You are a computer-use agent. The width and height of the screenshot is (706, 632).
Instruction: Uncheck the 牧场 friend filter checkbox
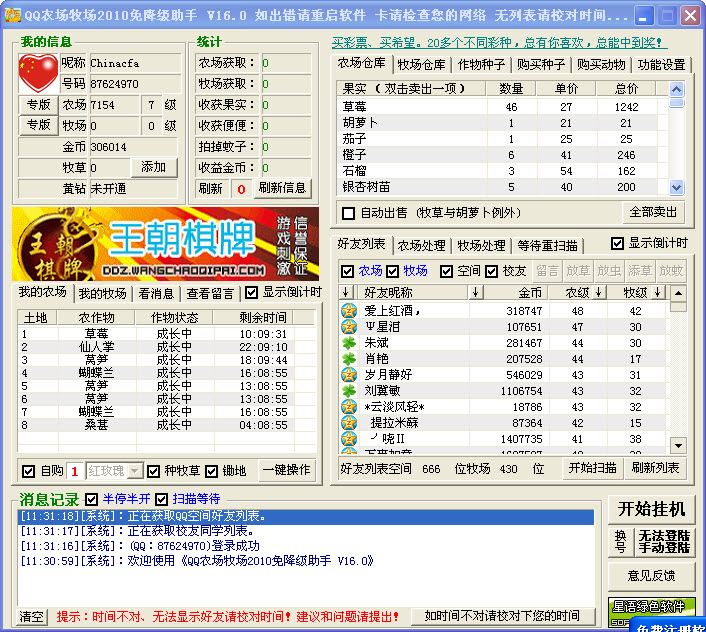coord(392,271)
